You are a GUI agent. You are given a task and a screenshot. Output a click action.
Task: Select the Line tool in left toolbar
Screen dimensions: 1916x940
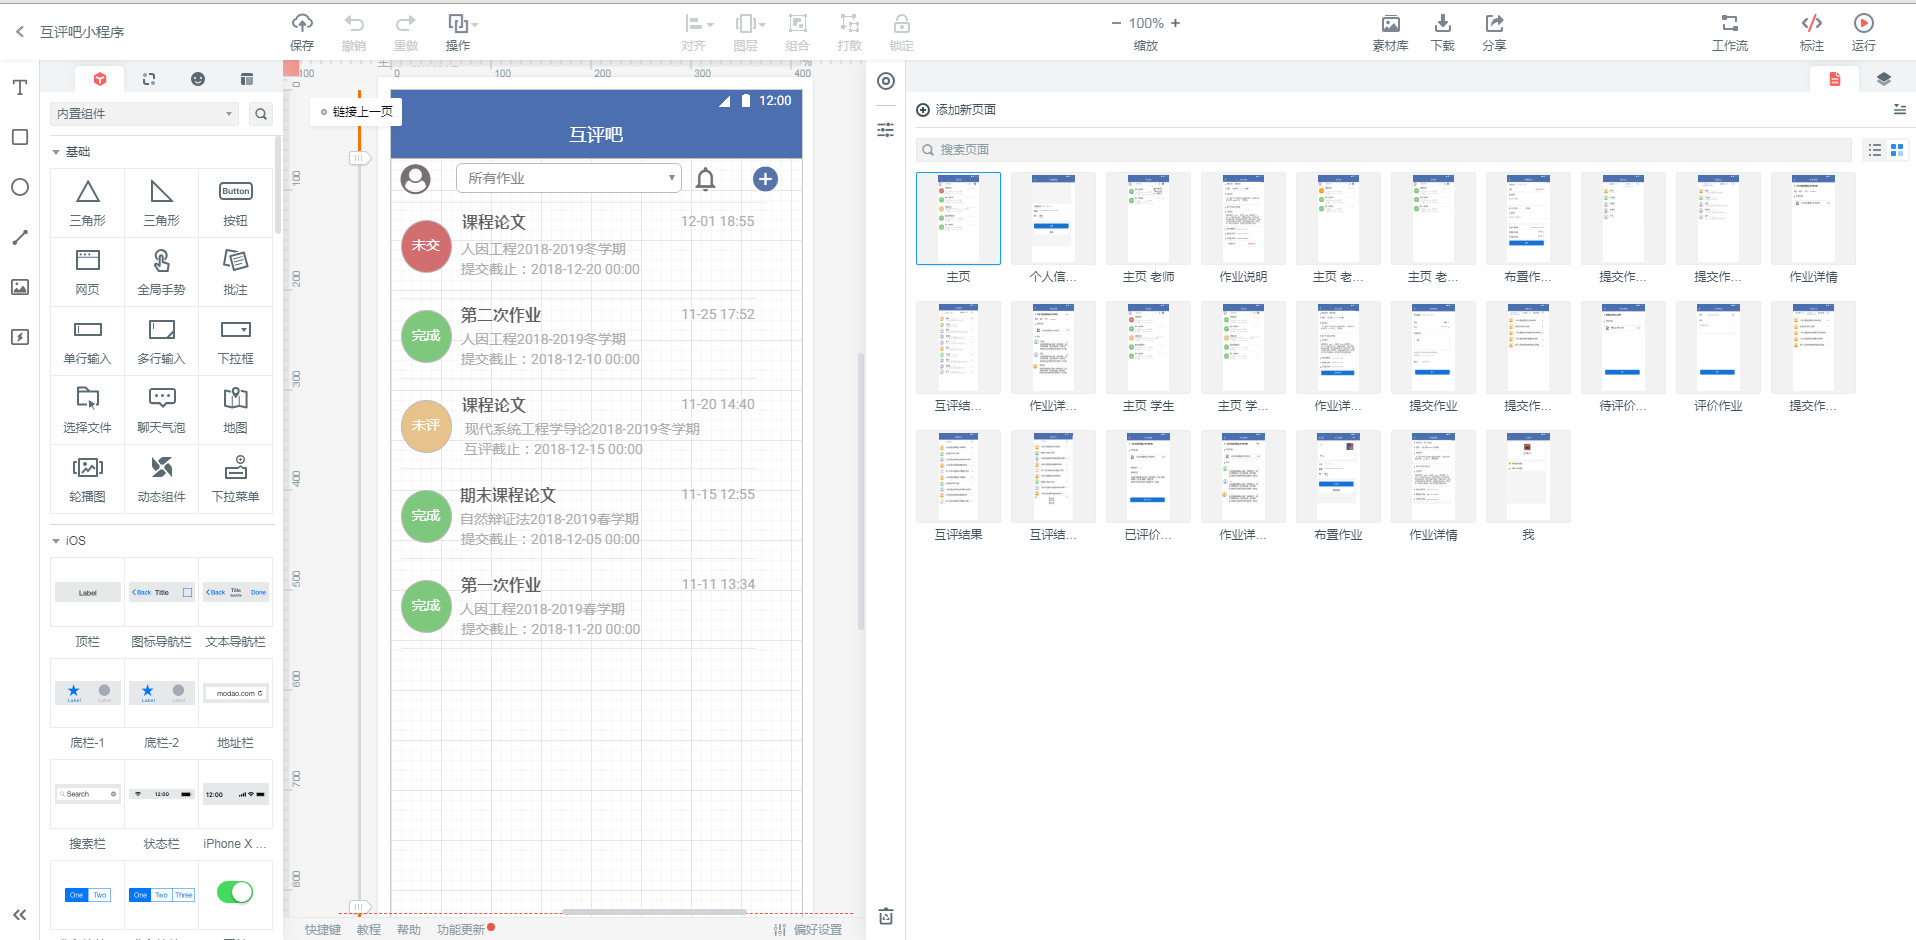tap(20, 237)
